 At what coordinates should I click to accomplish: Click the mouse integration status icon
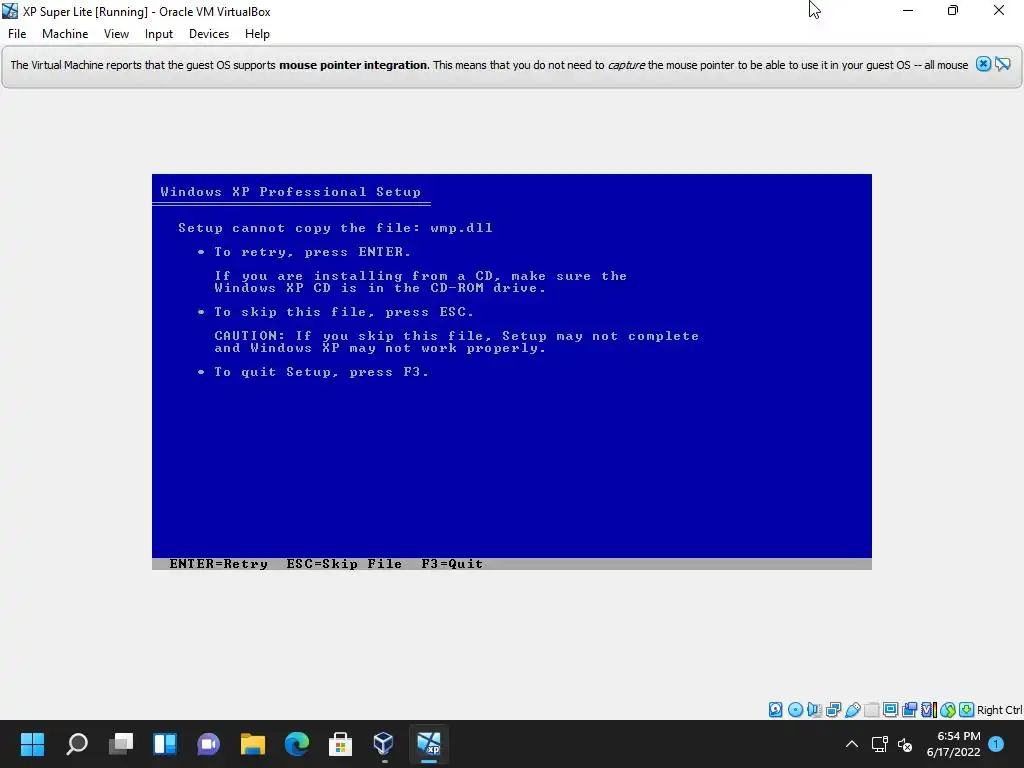[948, 710]
